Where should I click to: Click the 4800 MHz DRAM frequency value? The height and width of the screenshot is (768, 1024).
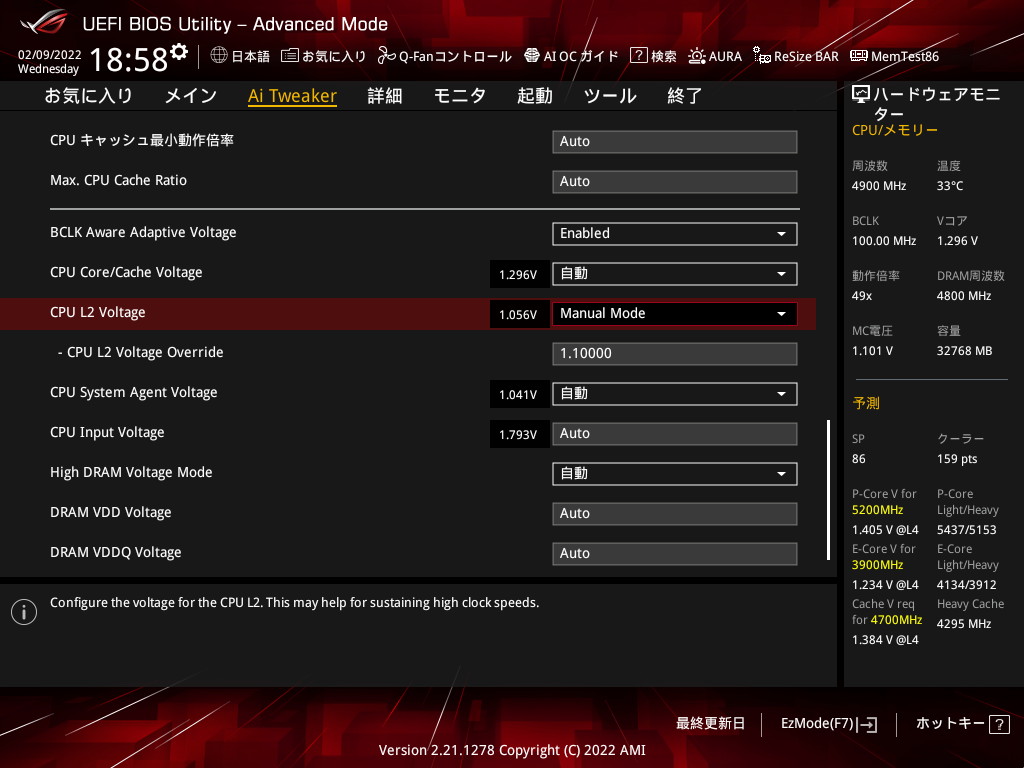tap(964, 296)
